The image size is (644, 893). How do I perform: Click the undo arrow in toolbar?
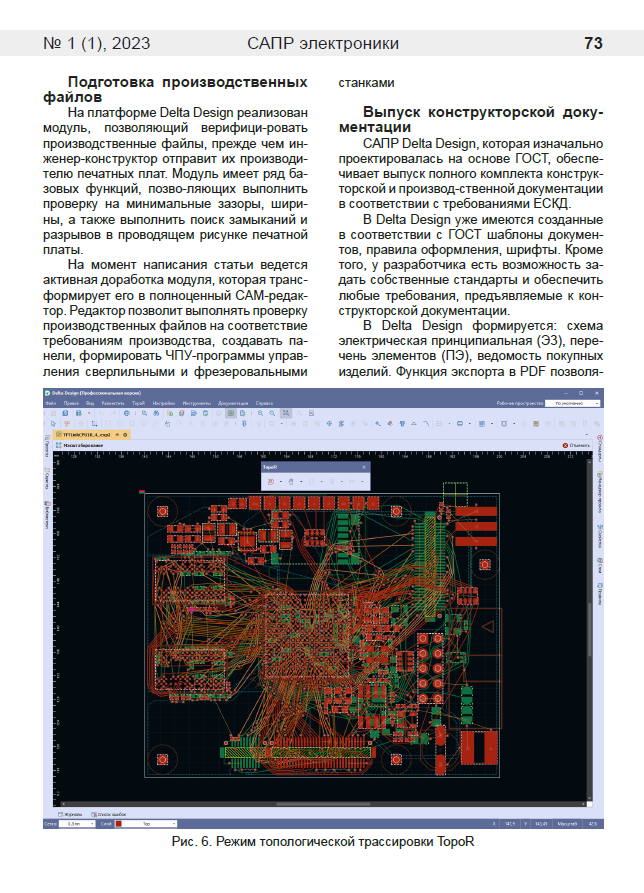pyautogui.click(x=101, y=413)
